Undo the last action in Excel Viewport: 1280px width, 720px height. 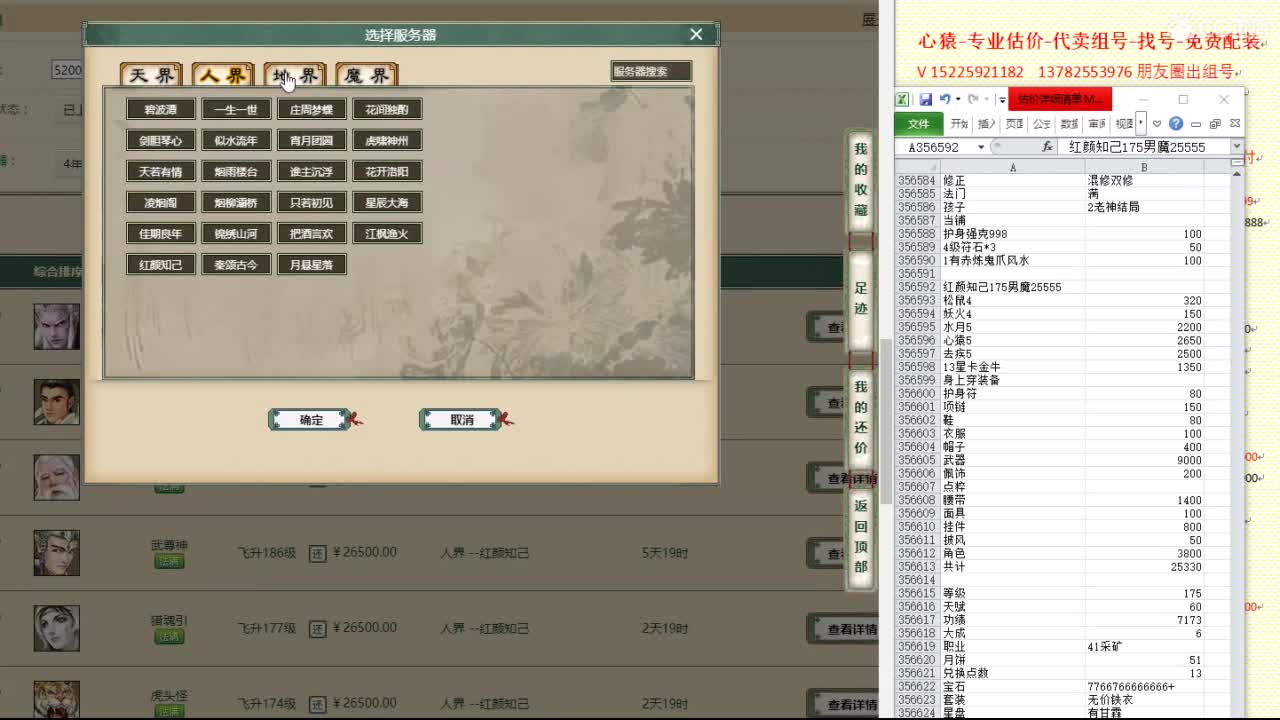click(944, 100)
